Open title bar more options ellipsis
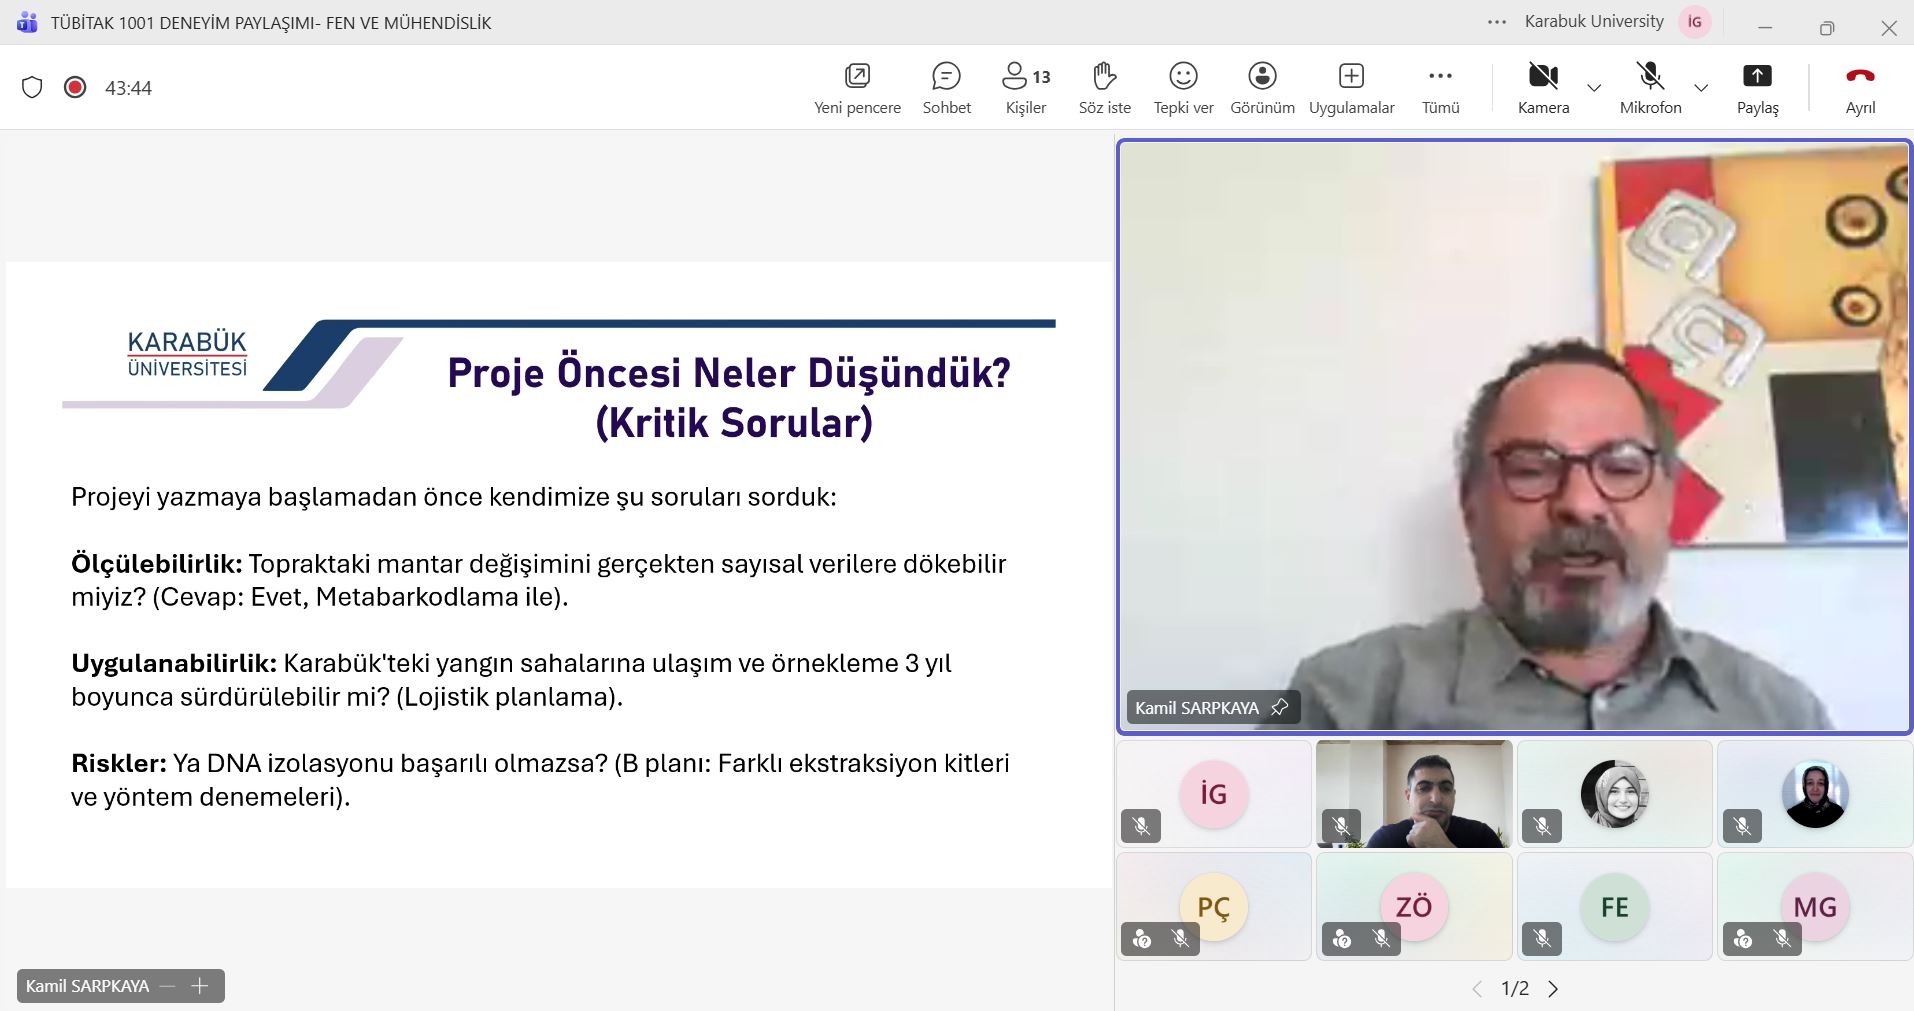The height and width of the screenshot is (1011, 1914). pyautogui.click(x=1496, y=22)
